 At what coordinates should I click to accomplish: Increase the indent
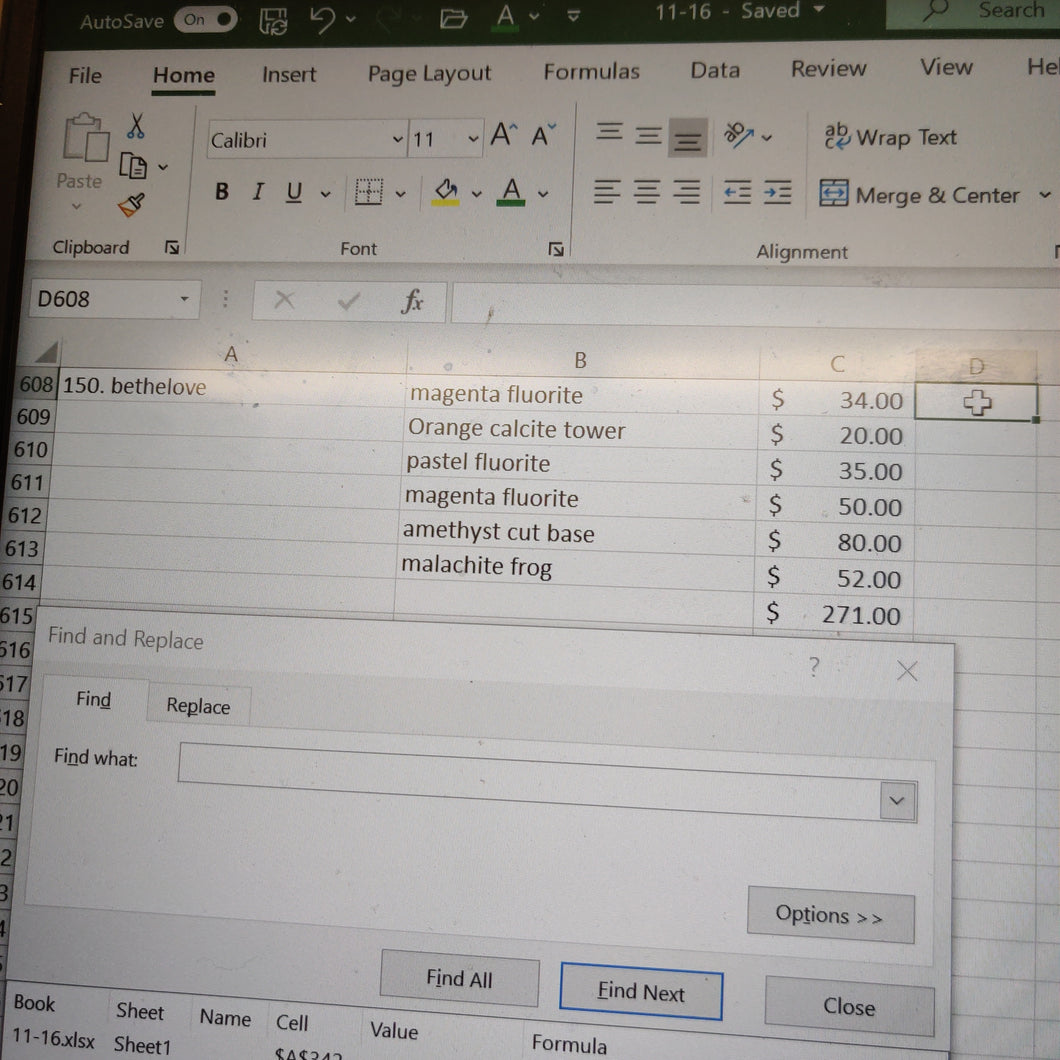pyautogui.click(x=777, y=193)
